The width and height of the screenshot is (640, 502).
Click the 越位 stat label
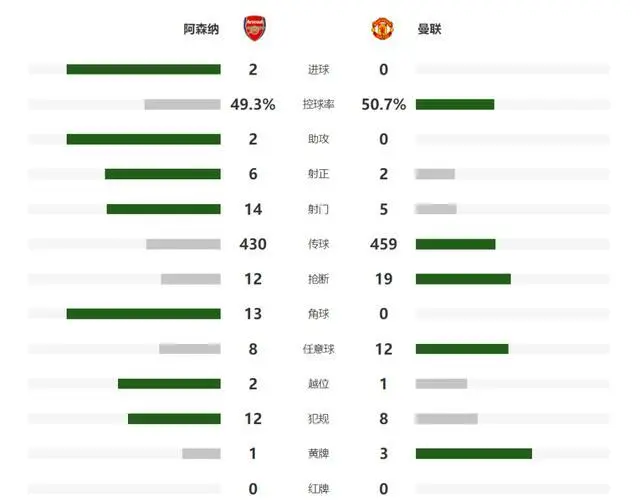(x=318, y=384)
